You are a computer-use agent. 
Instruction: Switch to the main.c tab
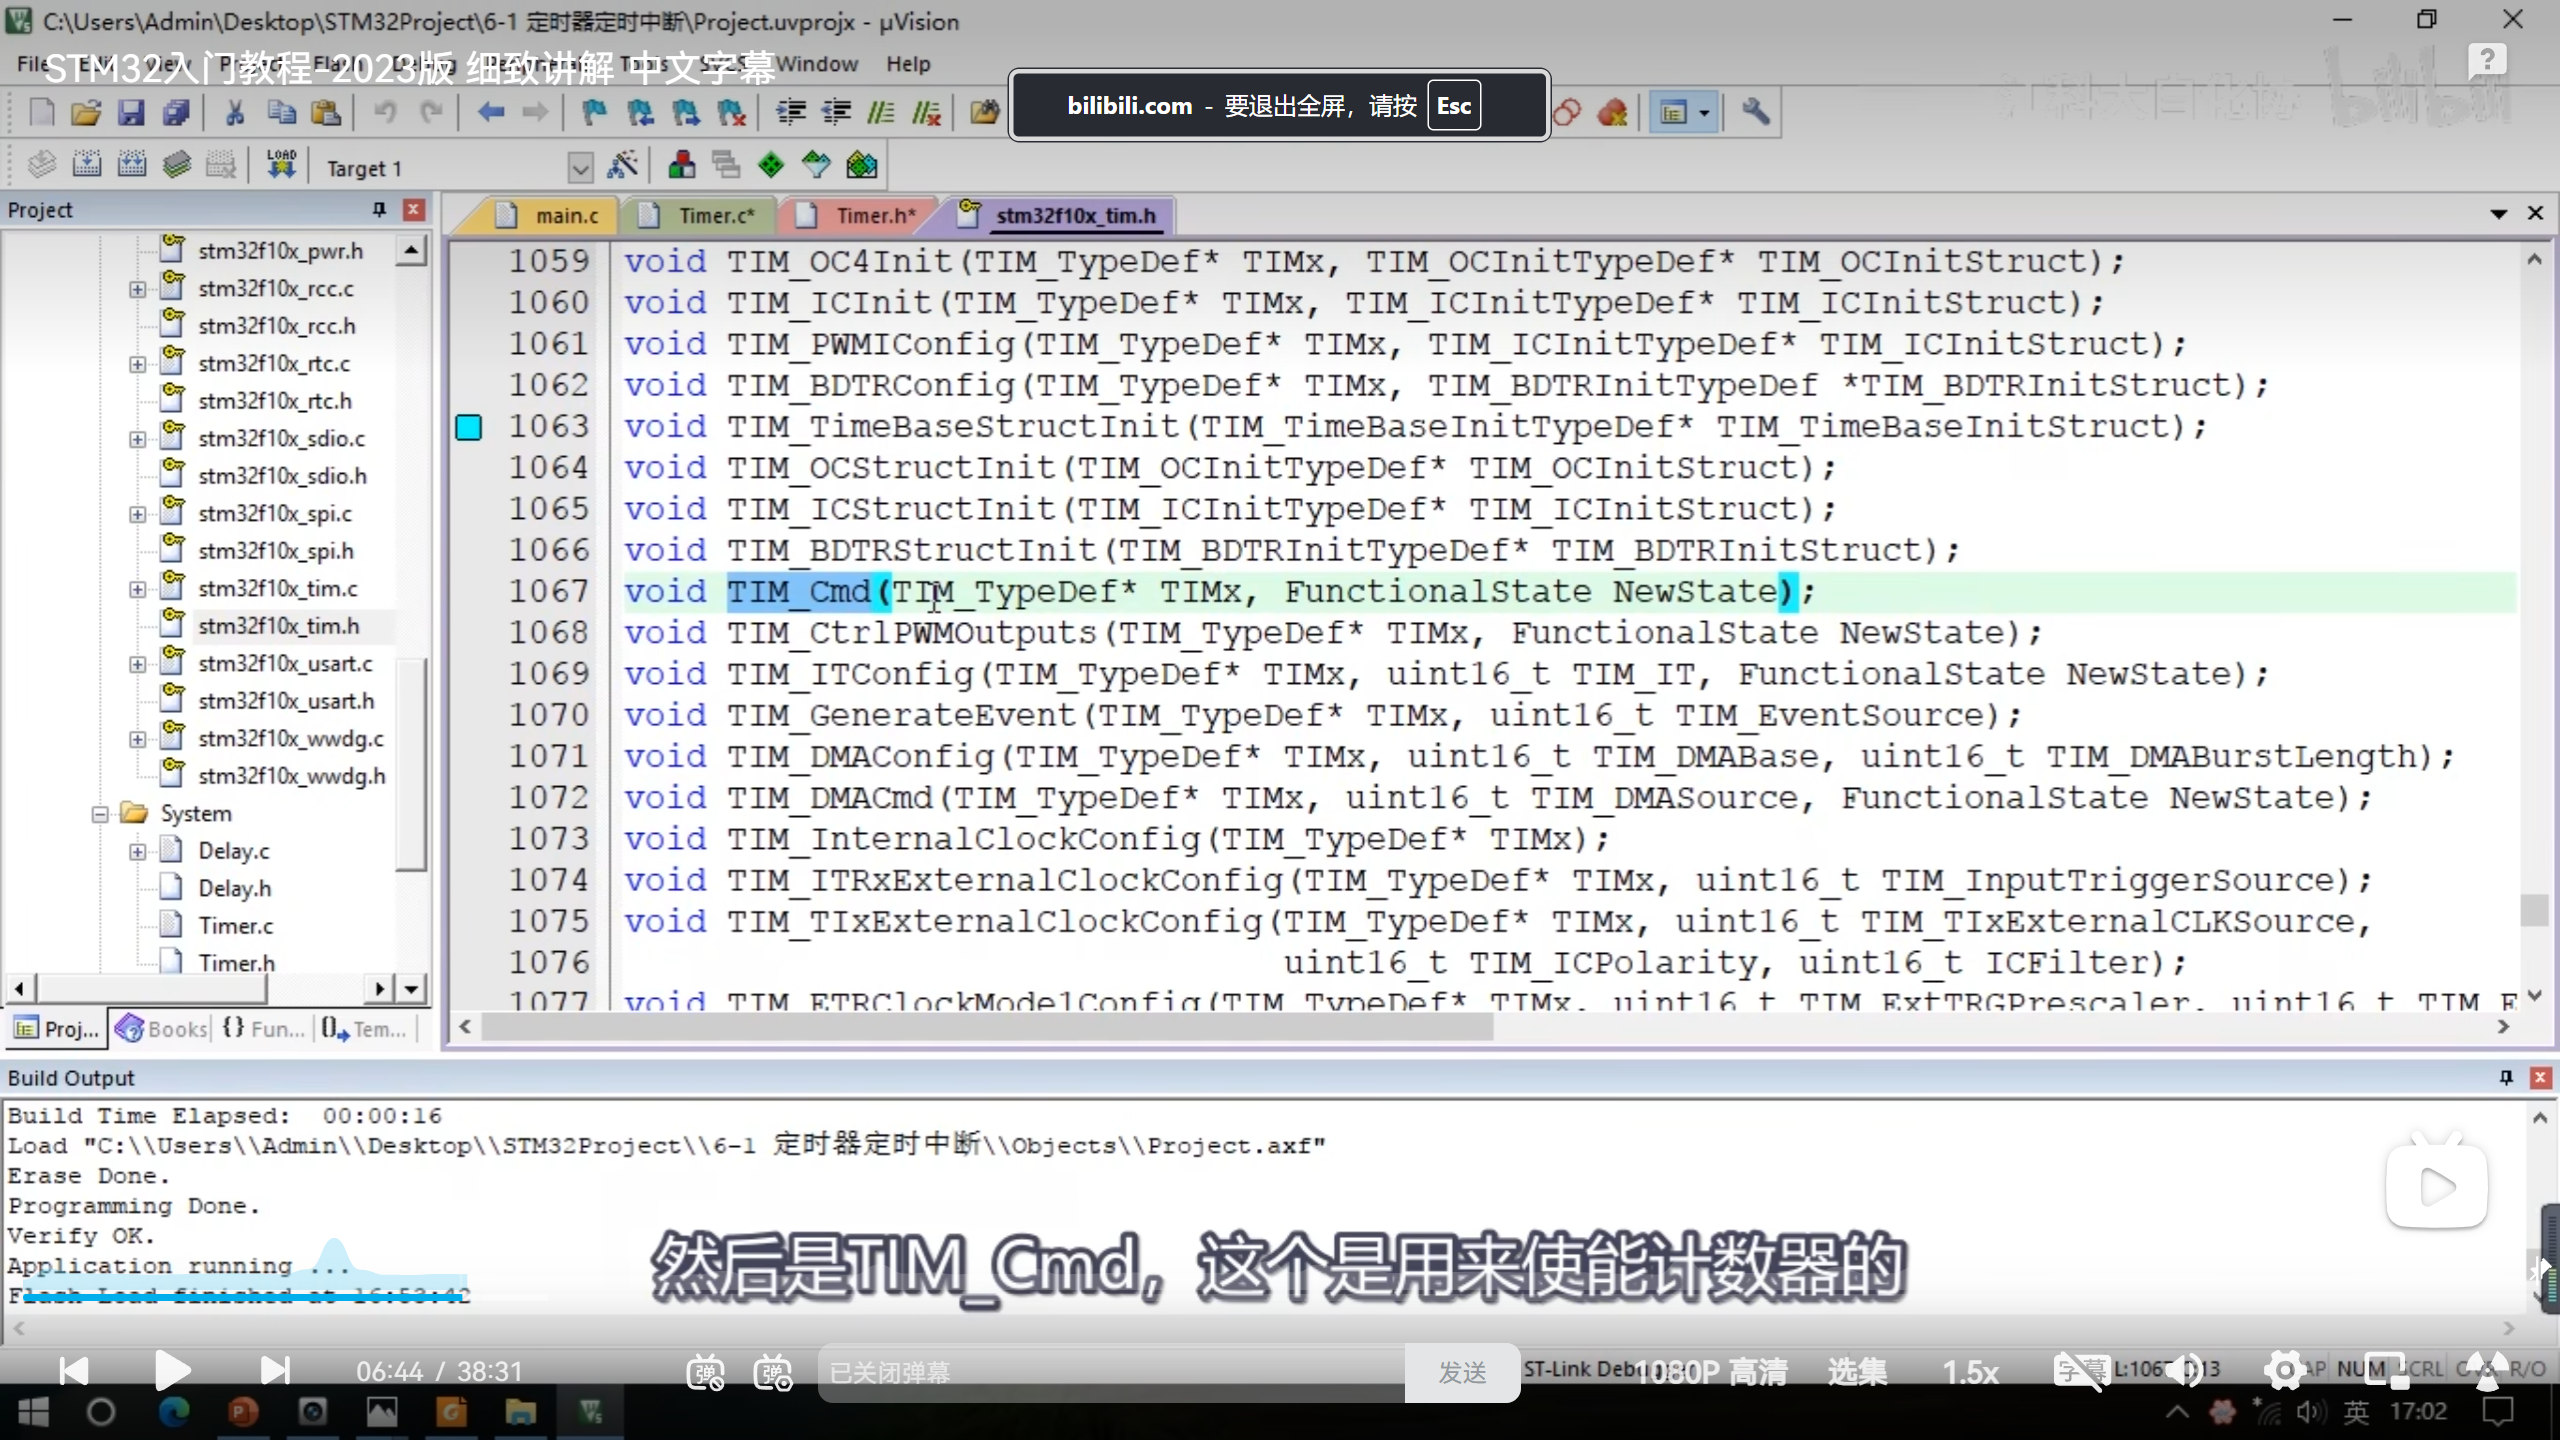(565, 215)
